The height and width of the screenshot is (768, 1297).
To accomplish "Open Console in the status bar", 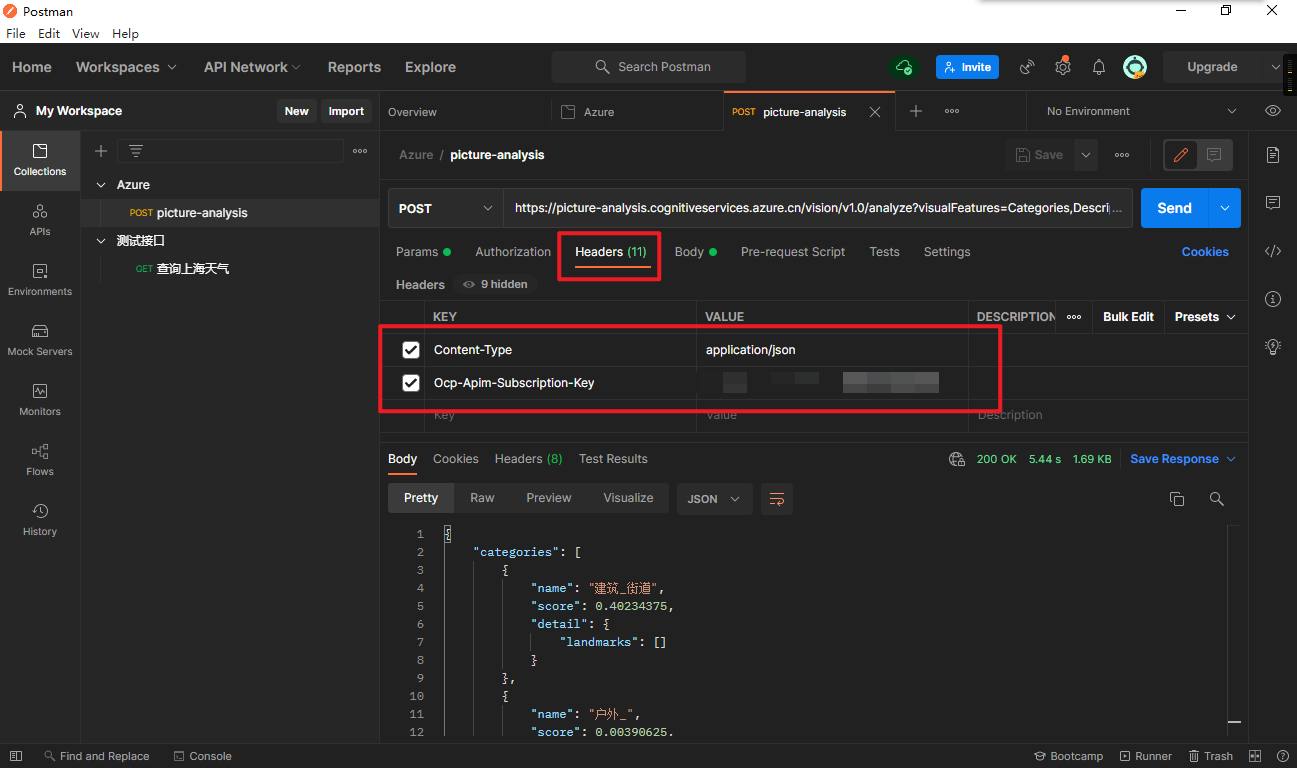I will point(203,756).
